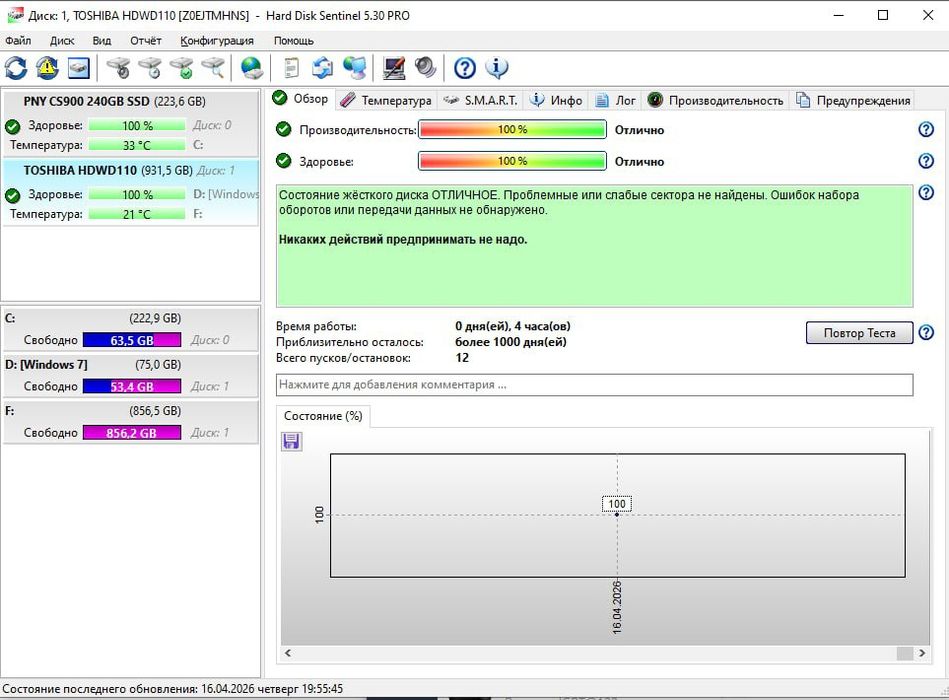The width and height of the screenshot is (949, 700).
Task: Click the blue info bubble toolbar icon
Action: 497,68
